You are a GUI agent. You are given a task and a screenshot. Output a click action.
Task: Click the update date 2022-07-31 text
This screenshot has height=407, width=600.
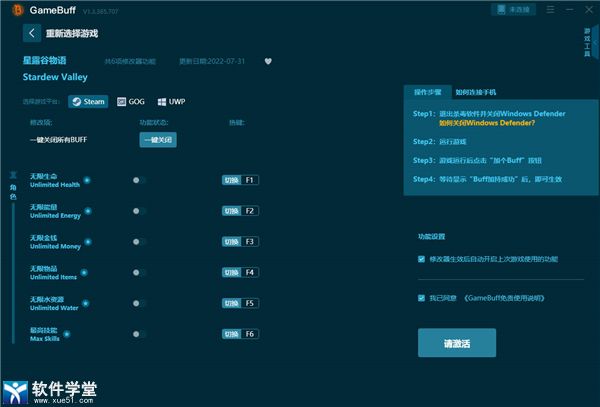[x=212, y=61]
